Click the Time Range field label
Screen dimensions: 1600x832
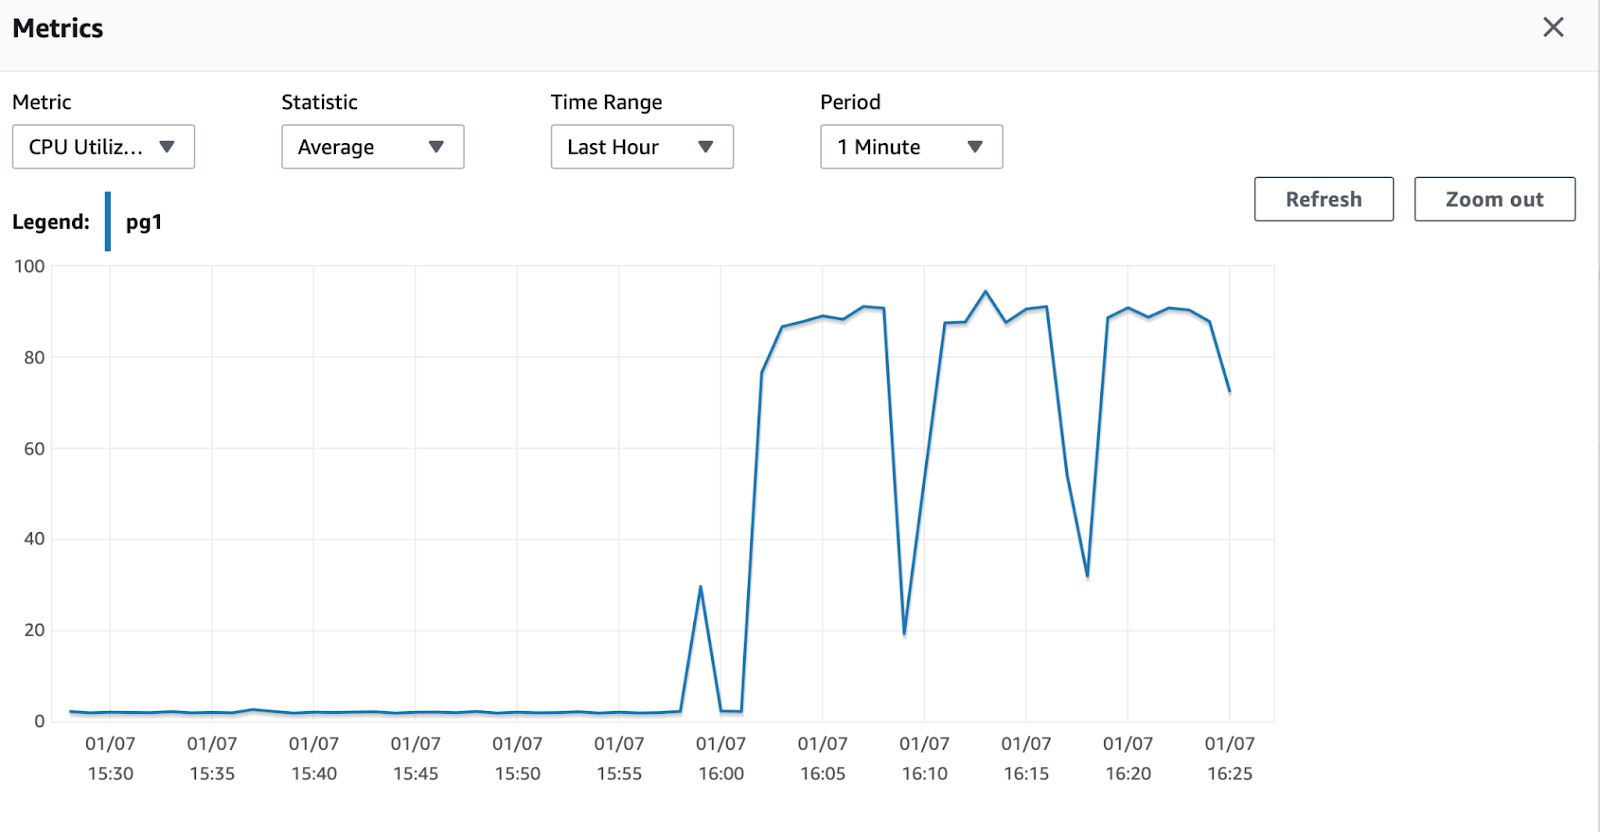tap(606, 102)
